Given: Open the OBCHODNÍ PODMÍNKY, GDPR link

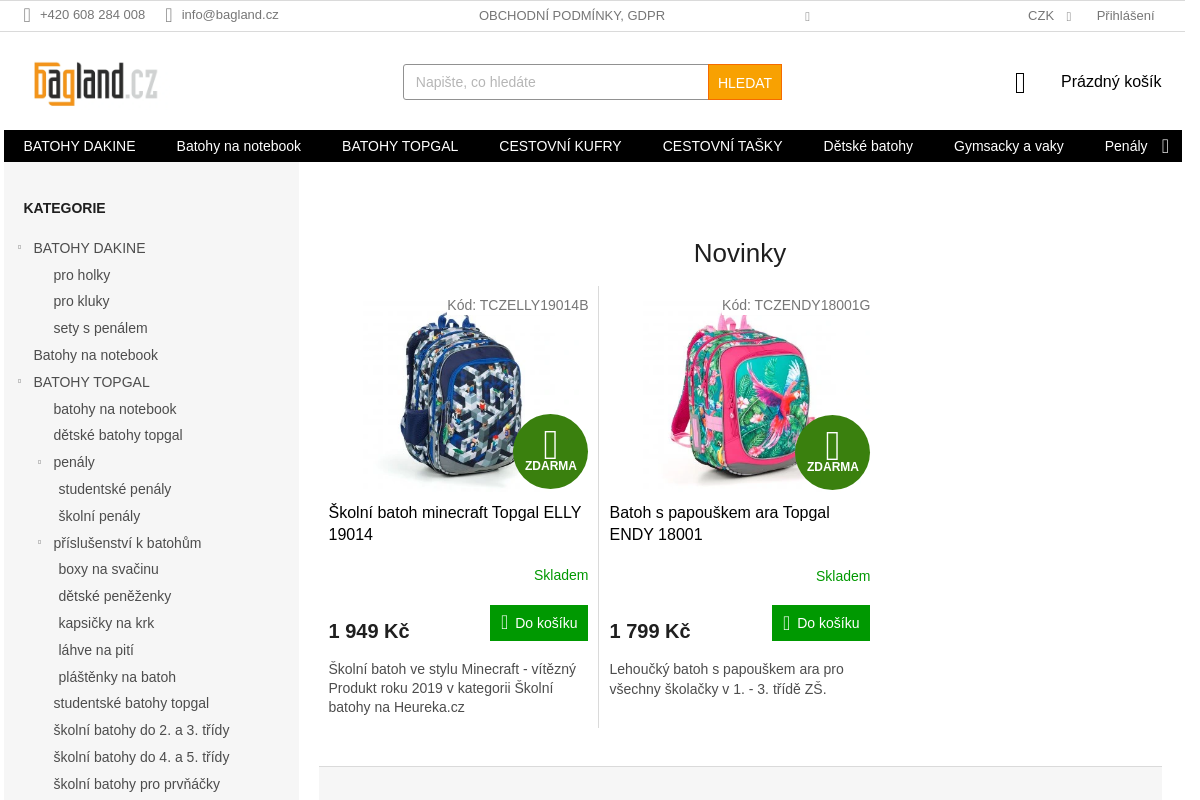Looking at the screenshot, I should (571, 15).
